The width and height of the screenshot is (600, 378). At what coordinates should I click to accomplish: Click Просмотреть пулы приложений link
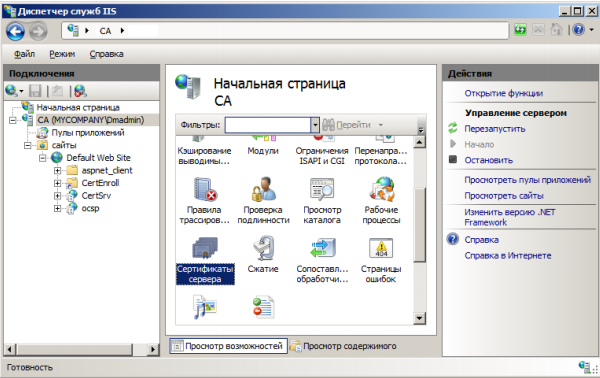pos(528,180)
